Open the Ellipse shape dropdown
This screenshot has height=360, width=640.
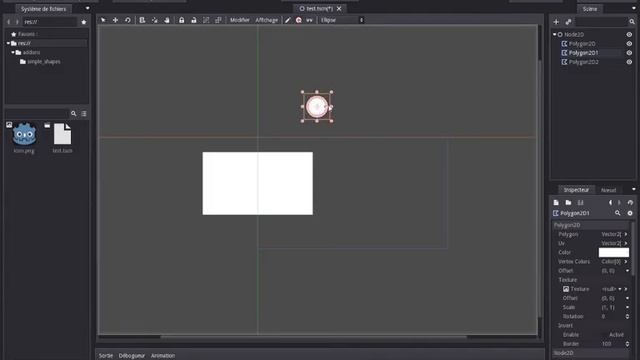[x=342, y=20]
